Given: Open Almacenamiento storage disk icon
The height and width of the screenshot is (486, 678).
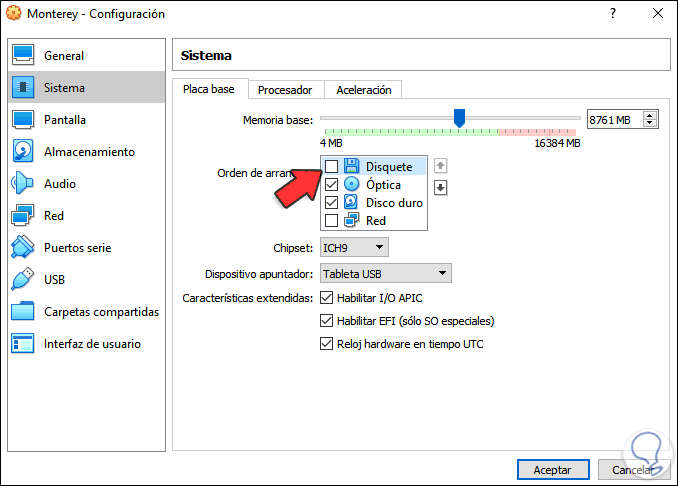Looking at the screenshot, I should 23,152.
